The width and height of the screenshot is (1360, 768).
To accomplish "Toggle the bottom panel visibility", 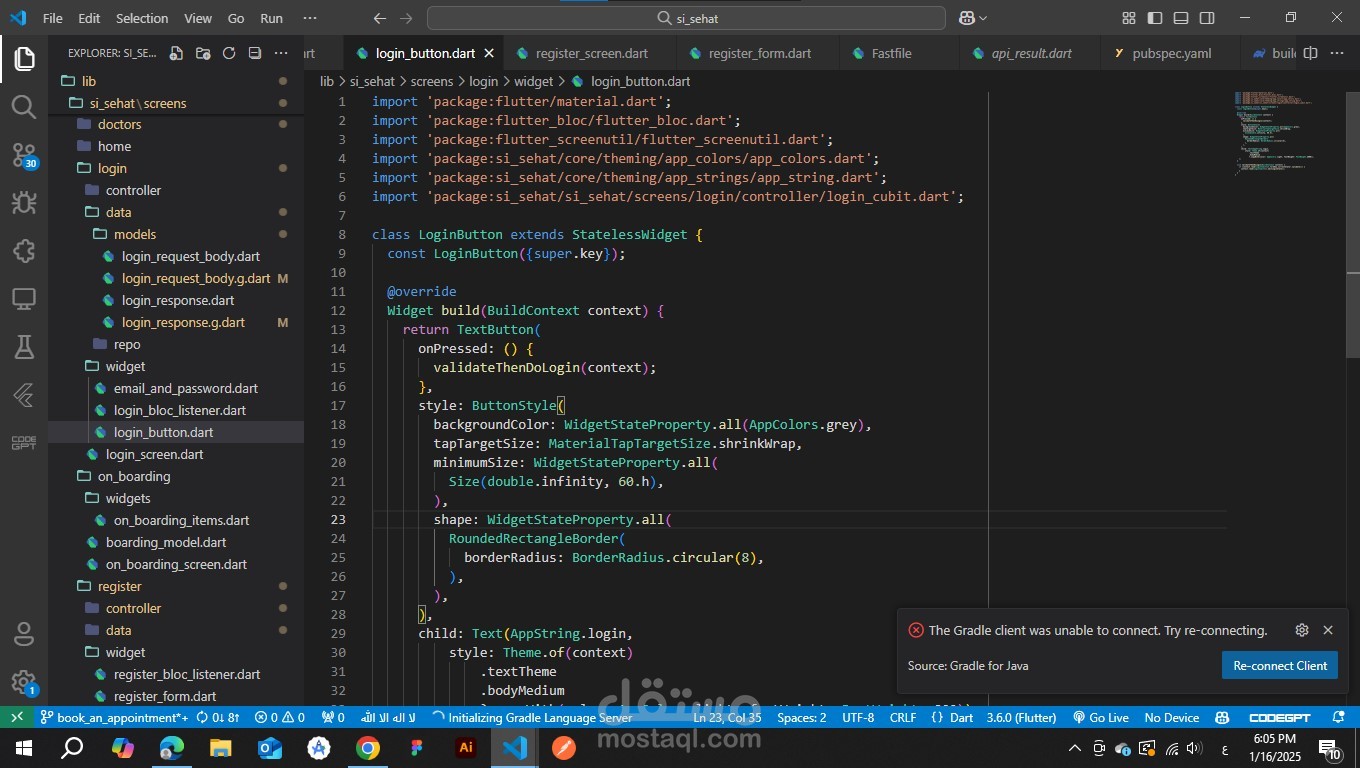I will click(x=1181, y=18).
